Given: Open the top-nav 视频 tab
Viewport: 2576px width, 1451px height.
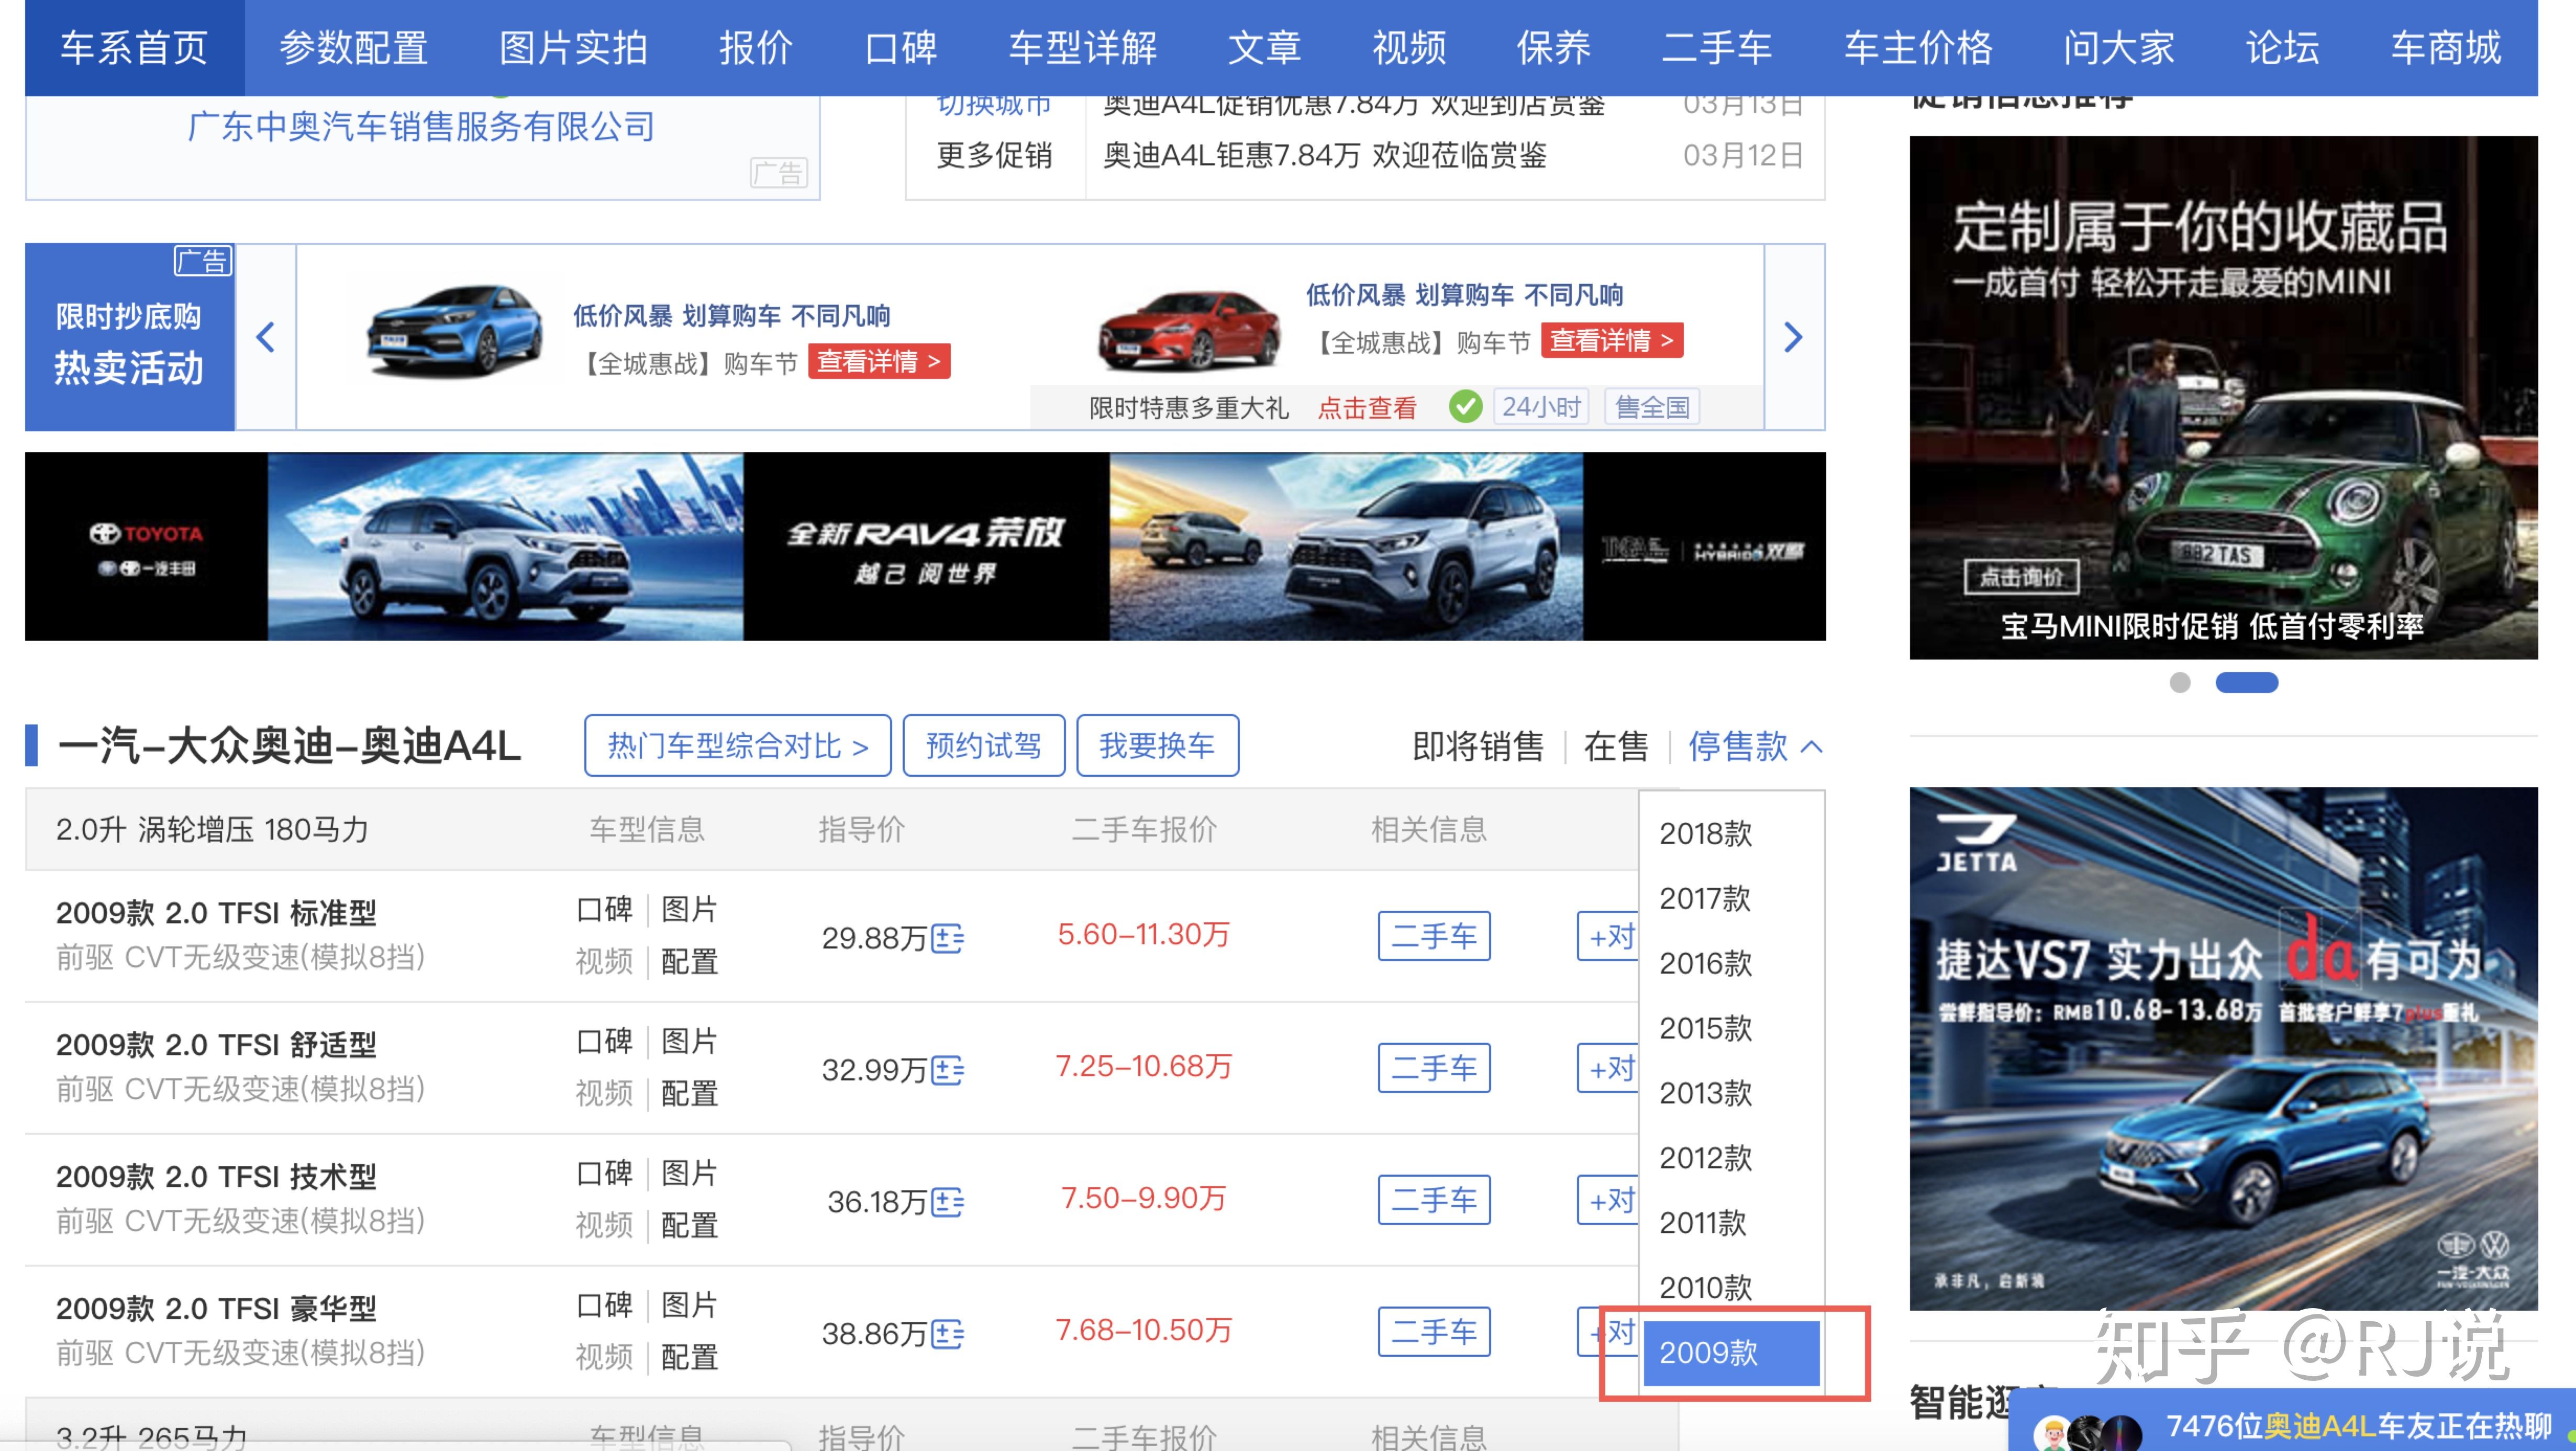Looking at the screenshot, I should click(1409, 47).
